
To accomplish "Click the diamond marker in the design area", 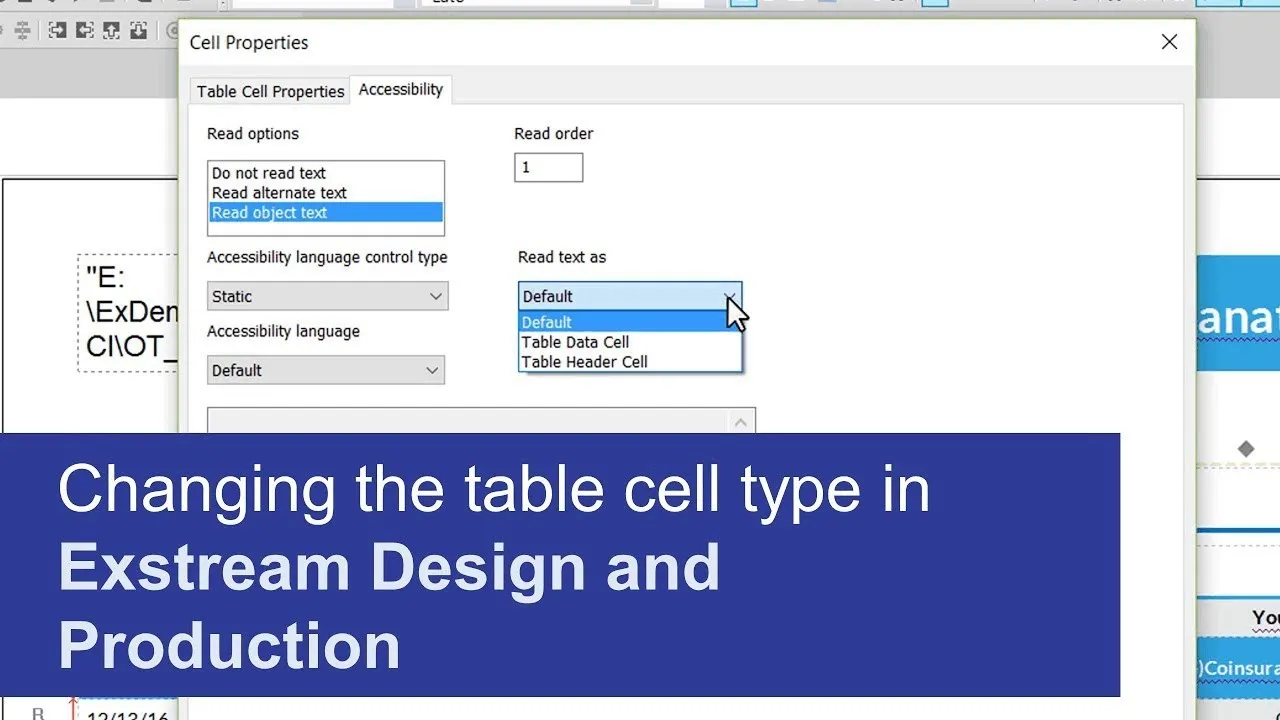I will 1245,449.
